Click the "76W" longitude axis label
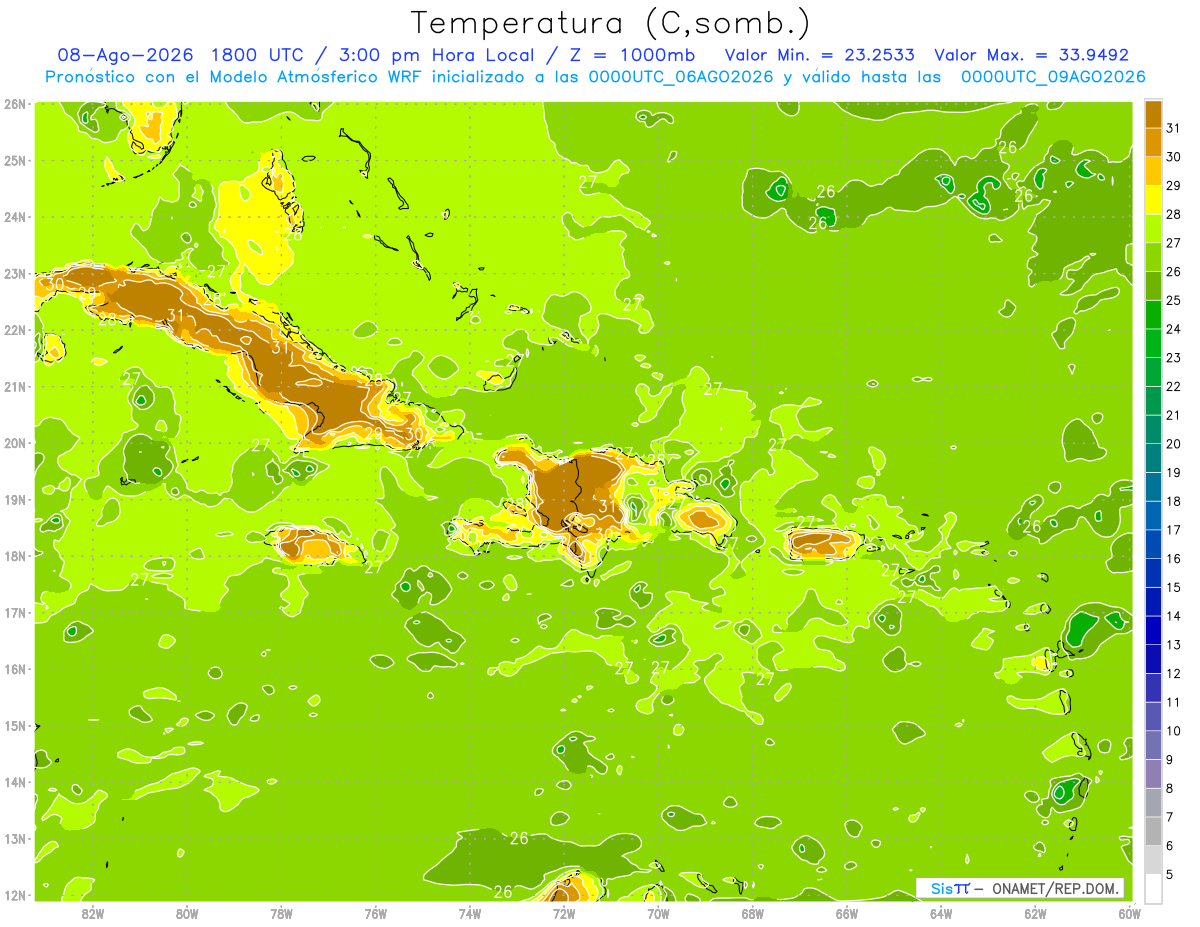Screen dimensions: 1200x927 pyautogui.click(x=375, y=913)
